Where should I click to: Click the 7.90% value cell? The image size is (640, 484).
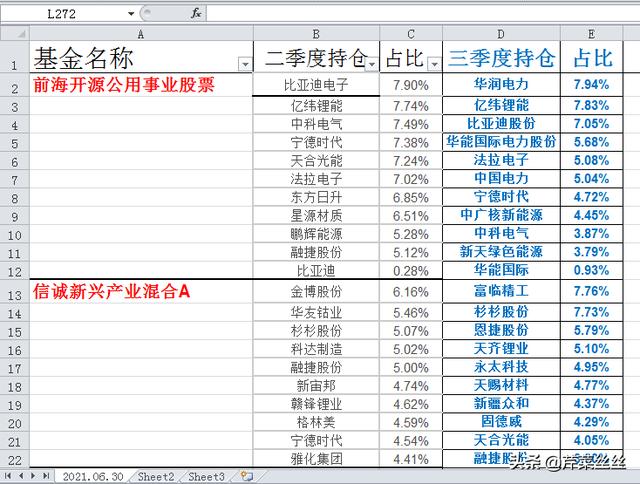point(411,85)
